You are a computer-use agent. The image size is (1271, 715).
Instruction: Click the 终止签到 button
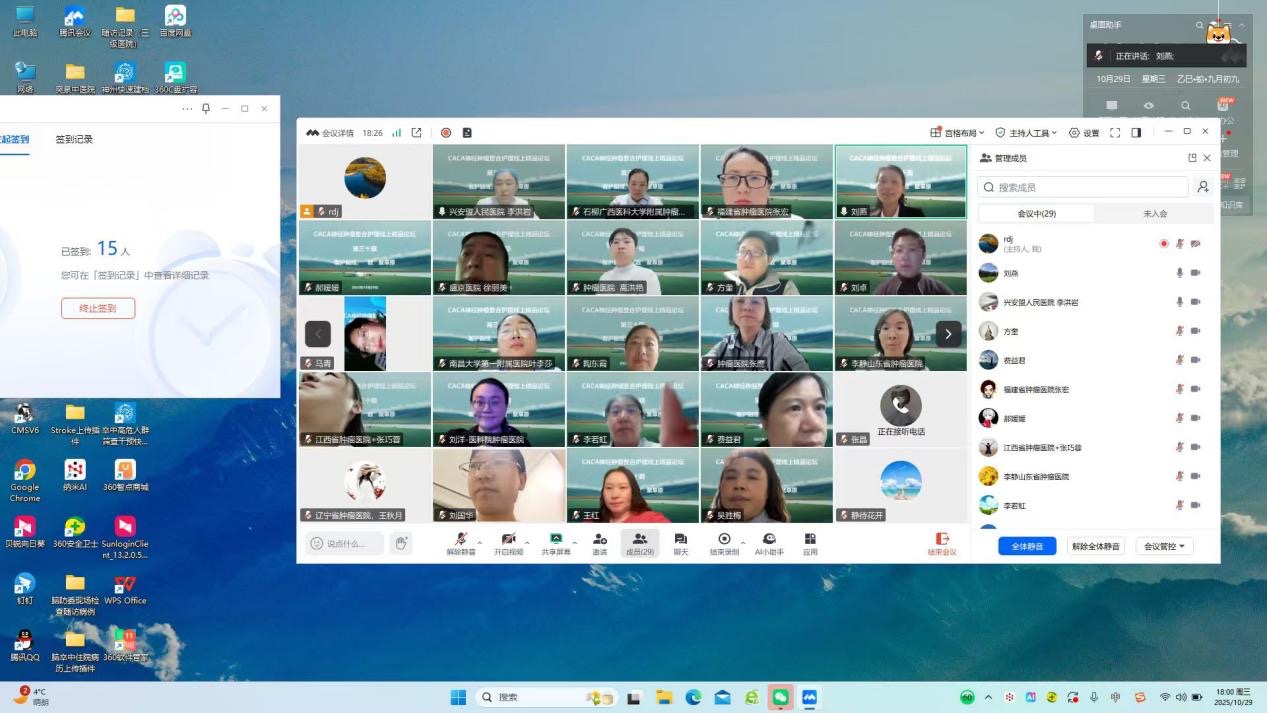98,309
